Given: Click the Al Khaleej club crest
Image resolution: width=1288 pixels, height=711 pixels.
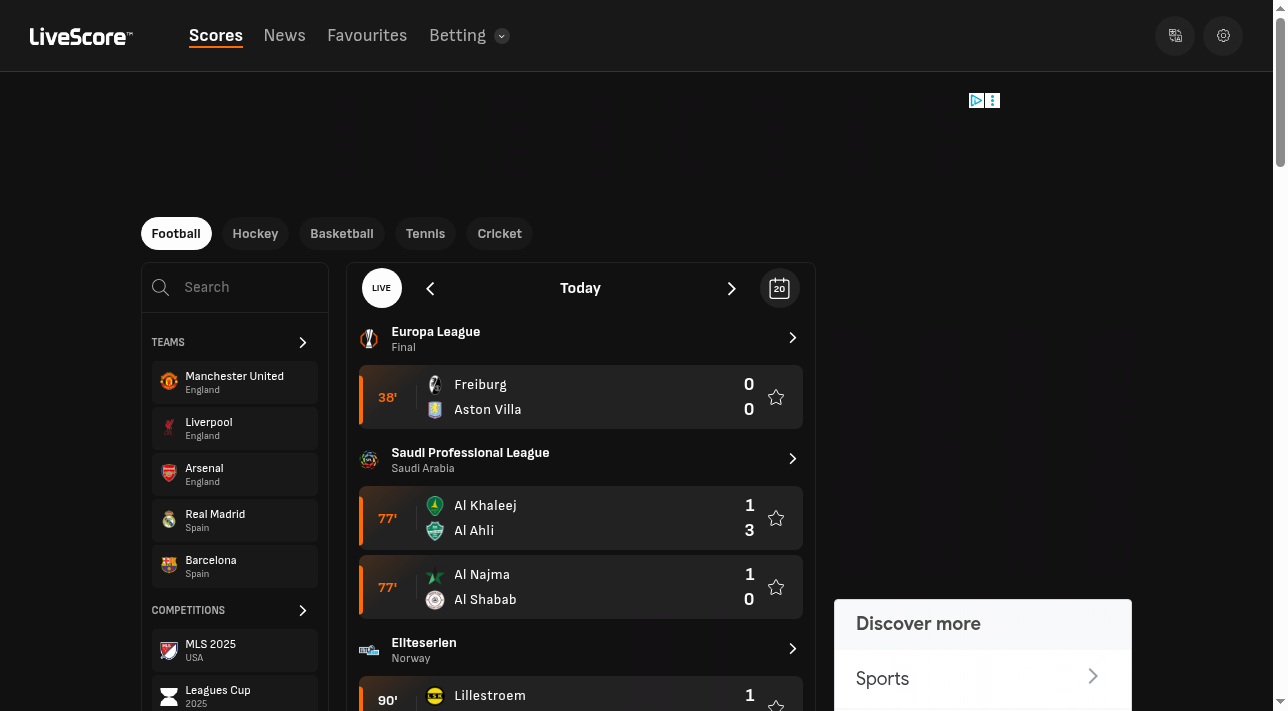Looking at the screenshot, I should pyautogui.click(x=435, y=506).
